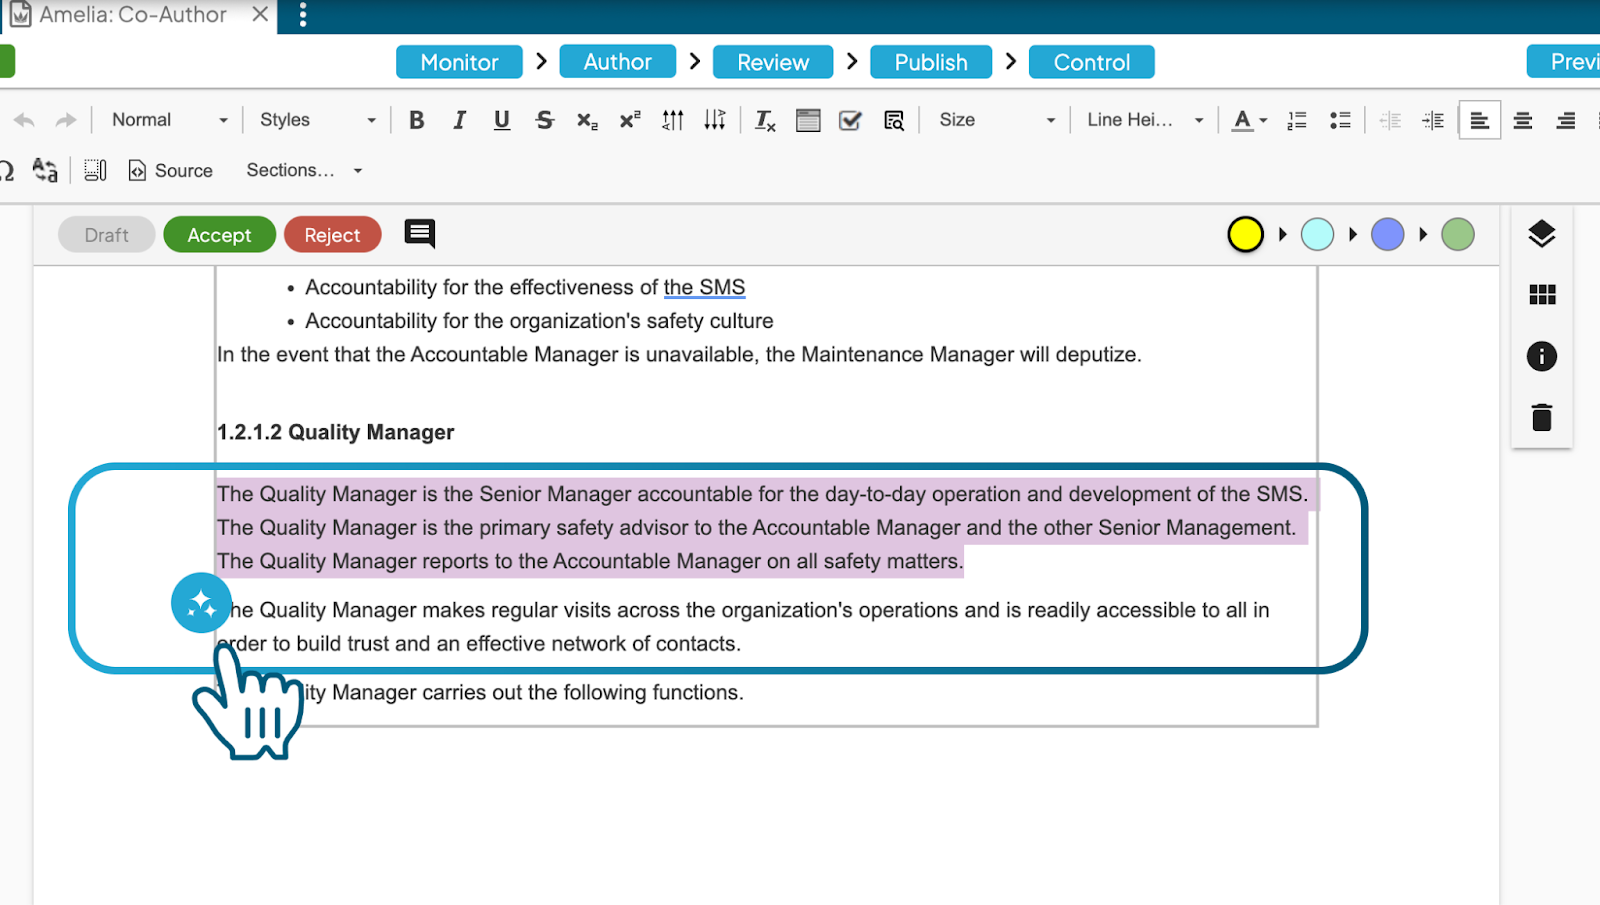Apply subscript formatting
Viewport: 1600px width, 905px height.
point(587,120)
